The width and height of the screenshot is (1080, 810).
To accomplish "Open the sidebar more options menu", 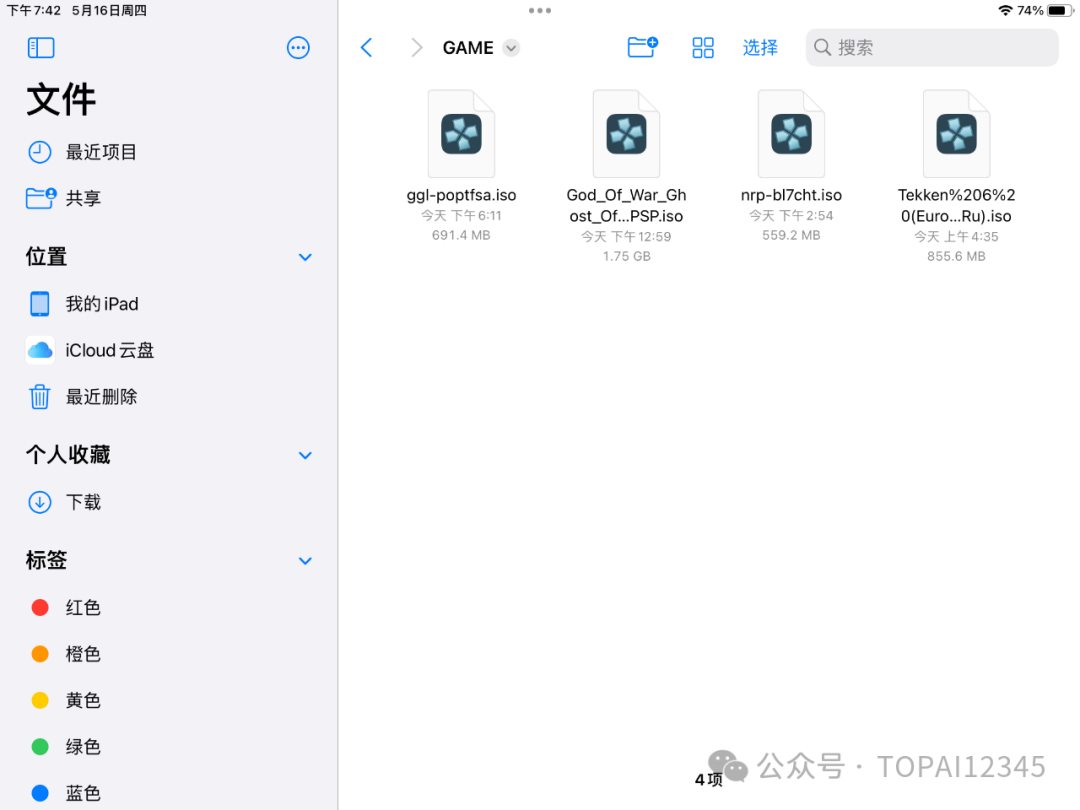I will 298,48.
